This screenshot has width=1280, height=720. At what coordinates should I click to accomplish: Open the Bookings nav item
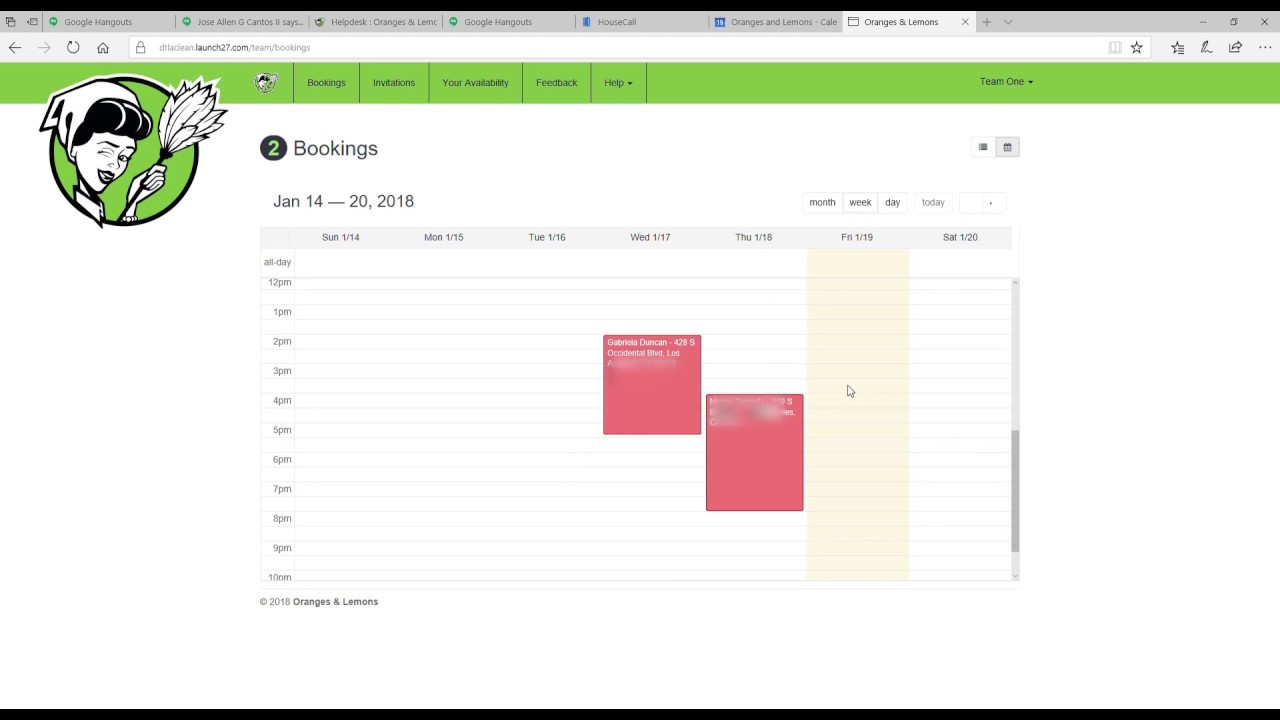tap(326, 83)
